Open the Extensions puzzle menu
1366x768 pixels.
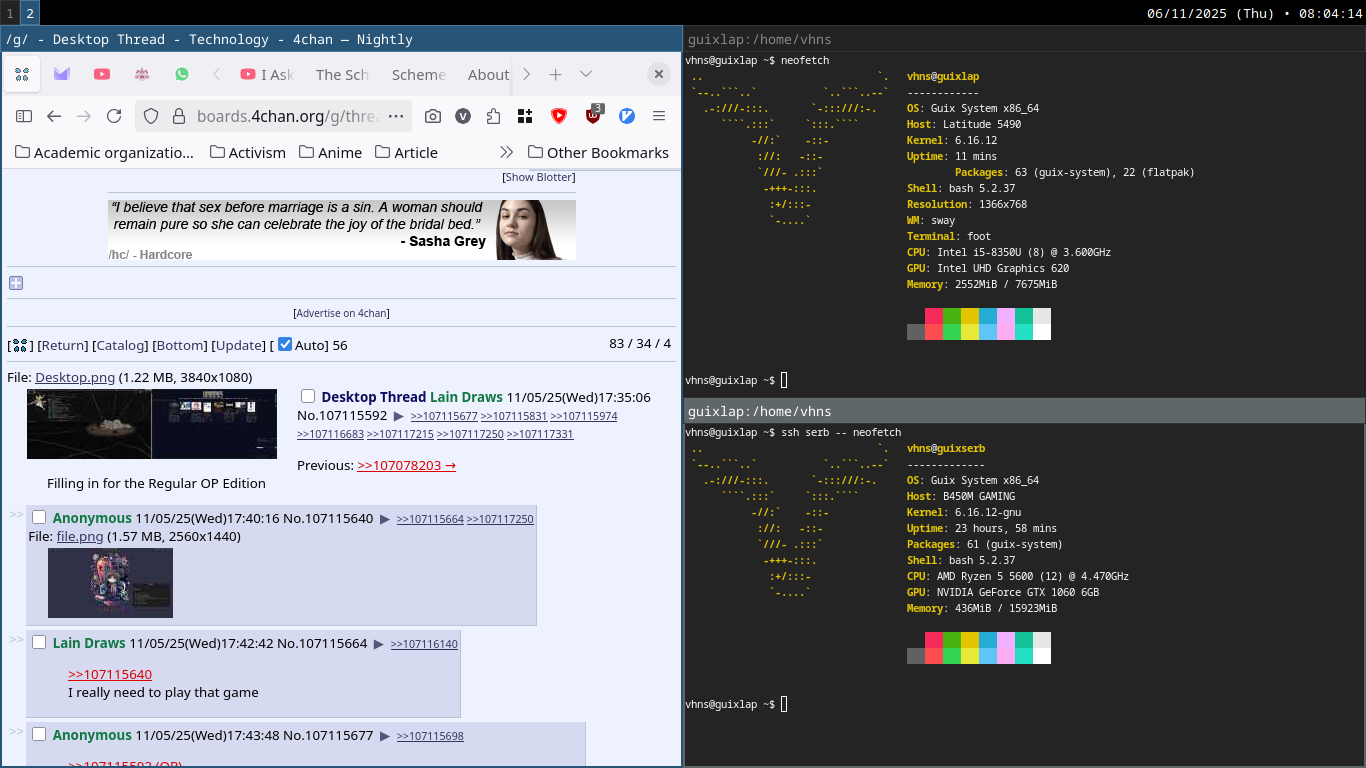[493, 116]
